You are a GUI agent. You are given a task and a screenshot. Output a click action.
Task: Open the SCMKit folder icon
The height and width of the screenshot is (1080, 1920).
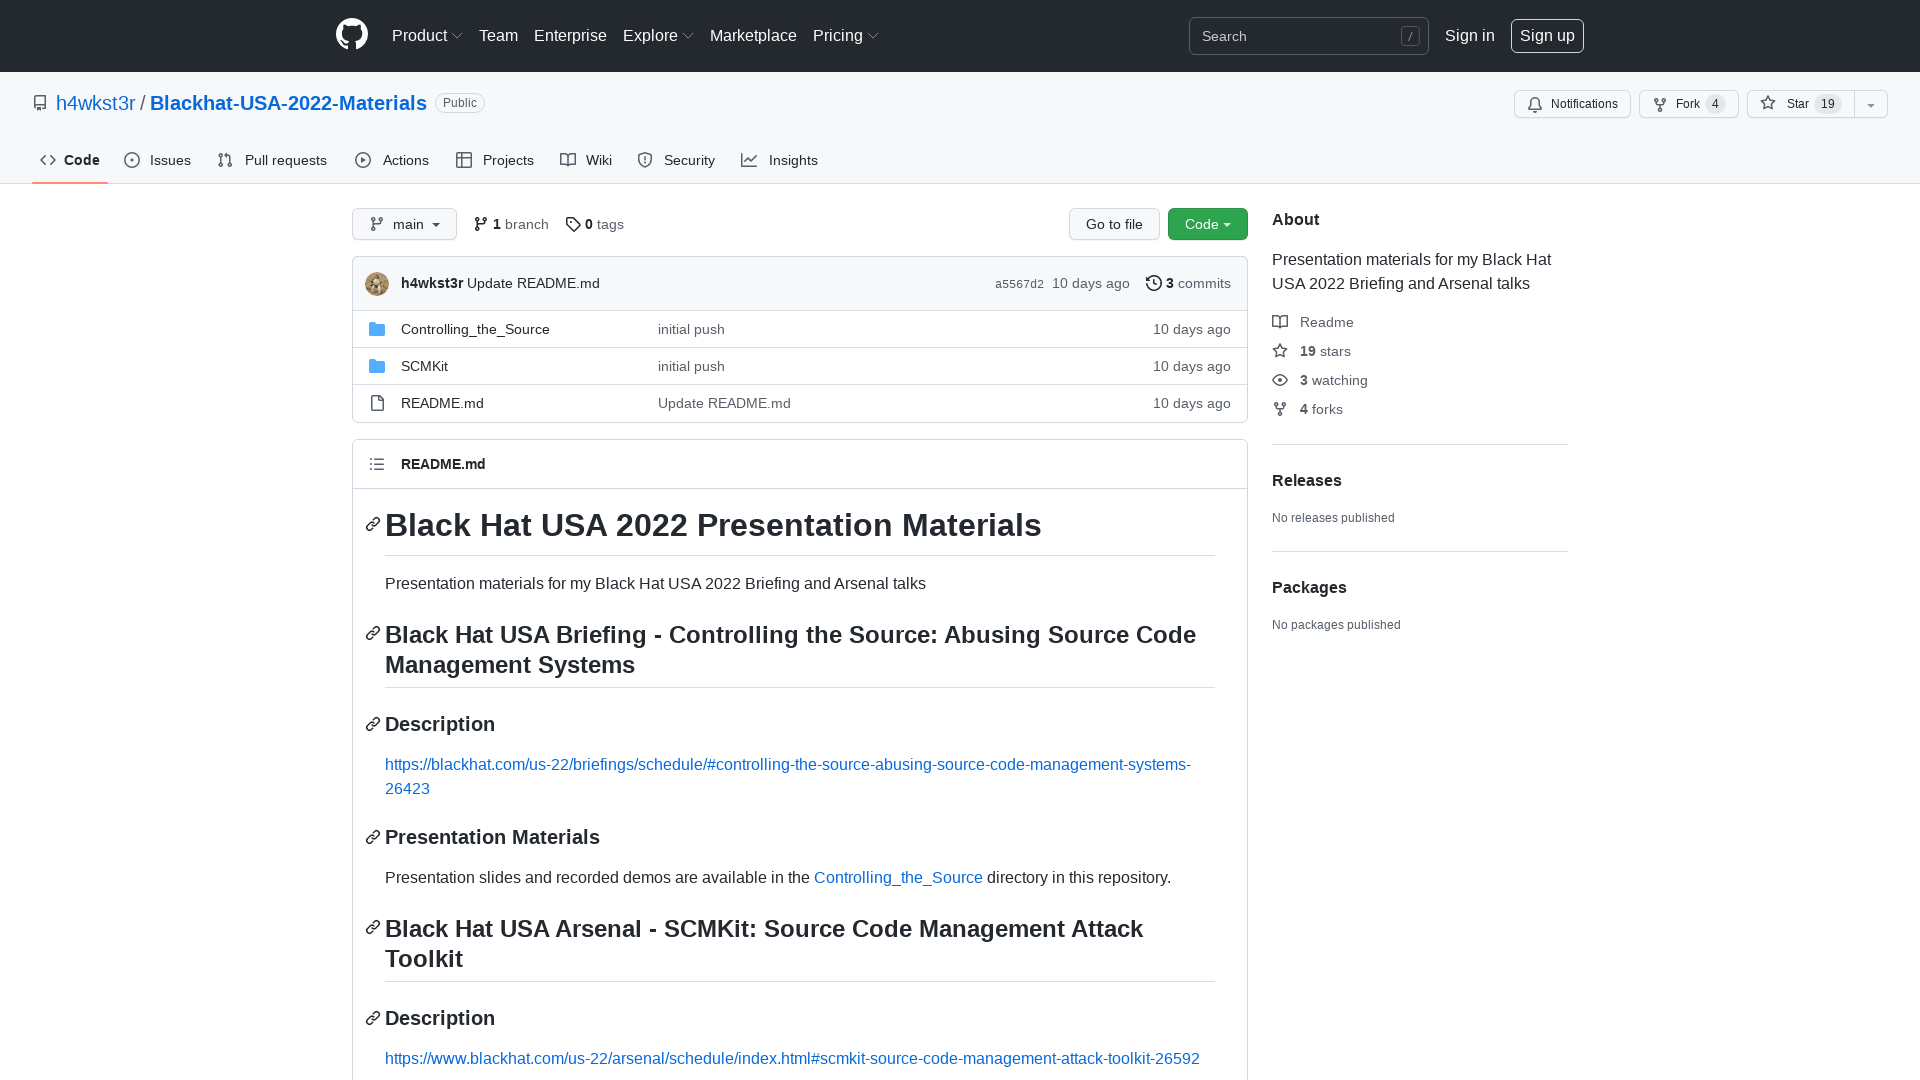[x=377, y=366]
